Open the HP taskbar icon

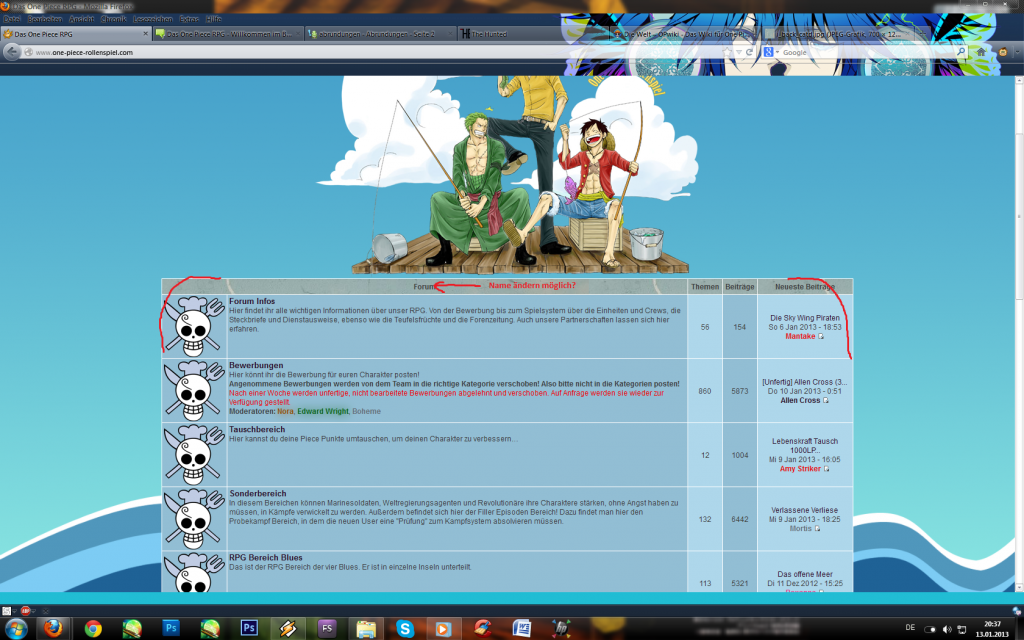[560, 628]
